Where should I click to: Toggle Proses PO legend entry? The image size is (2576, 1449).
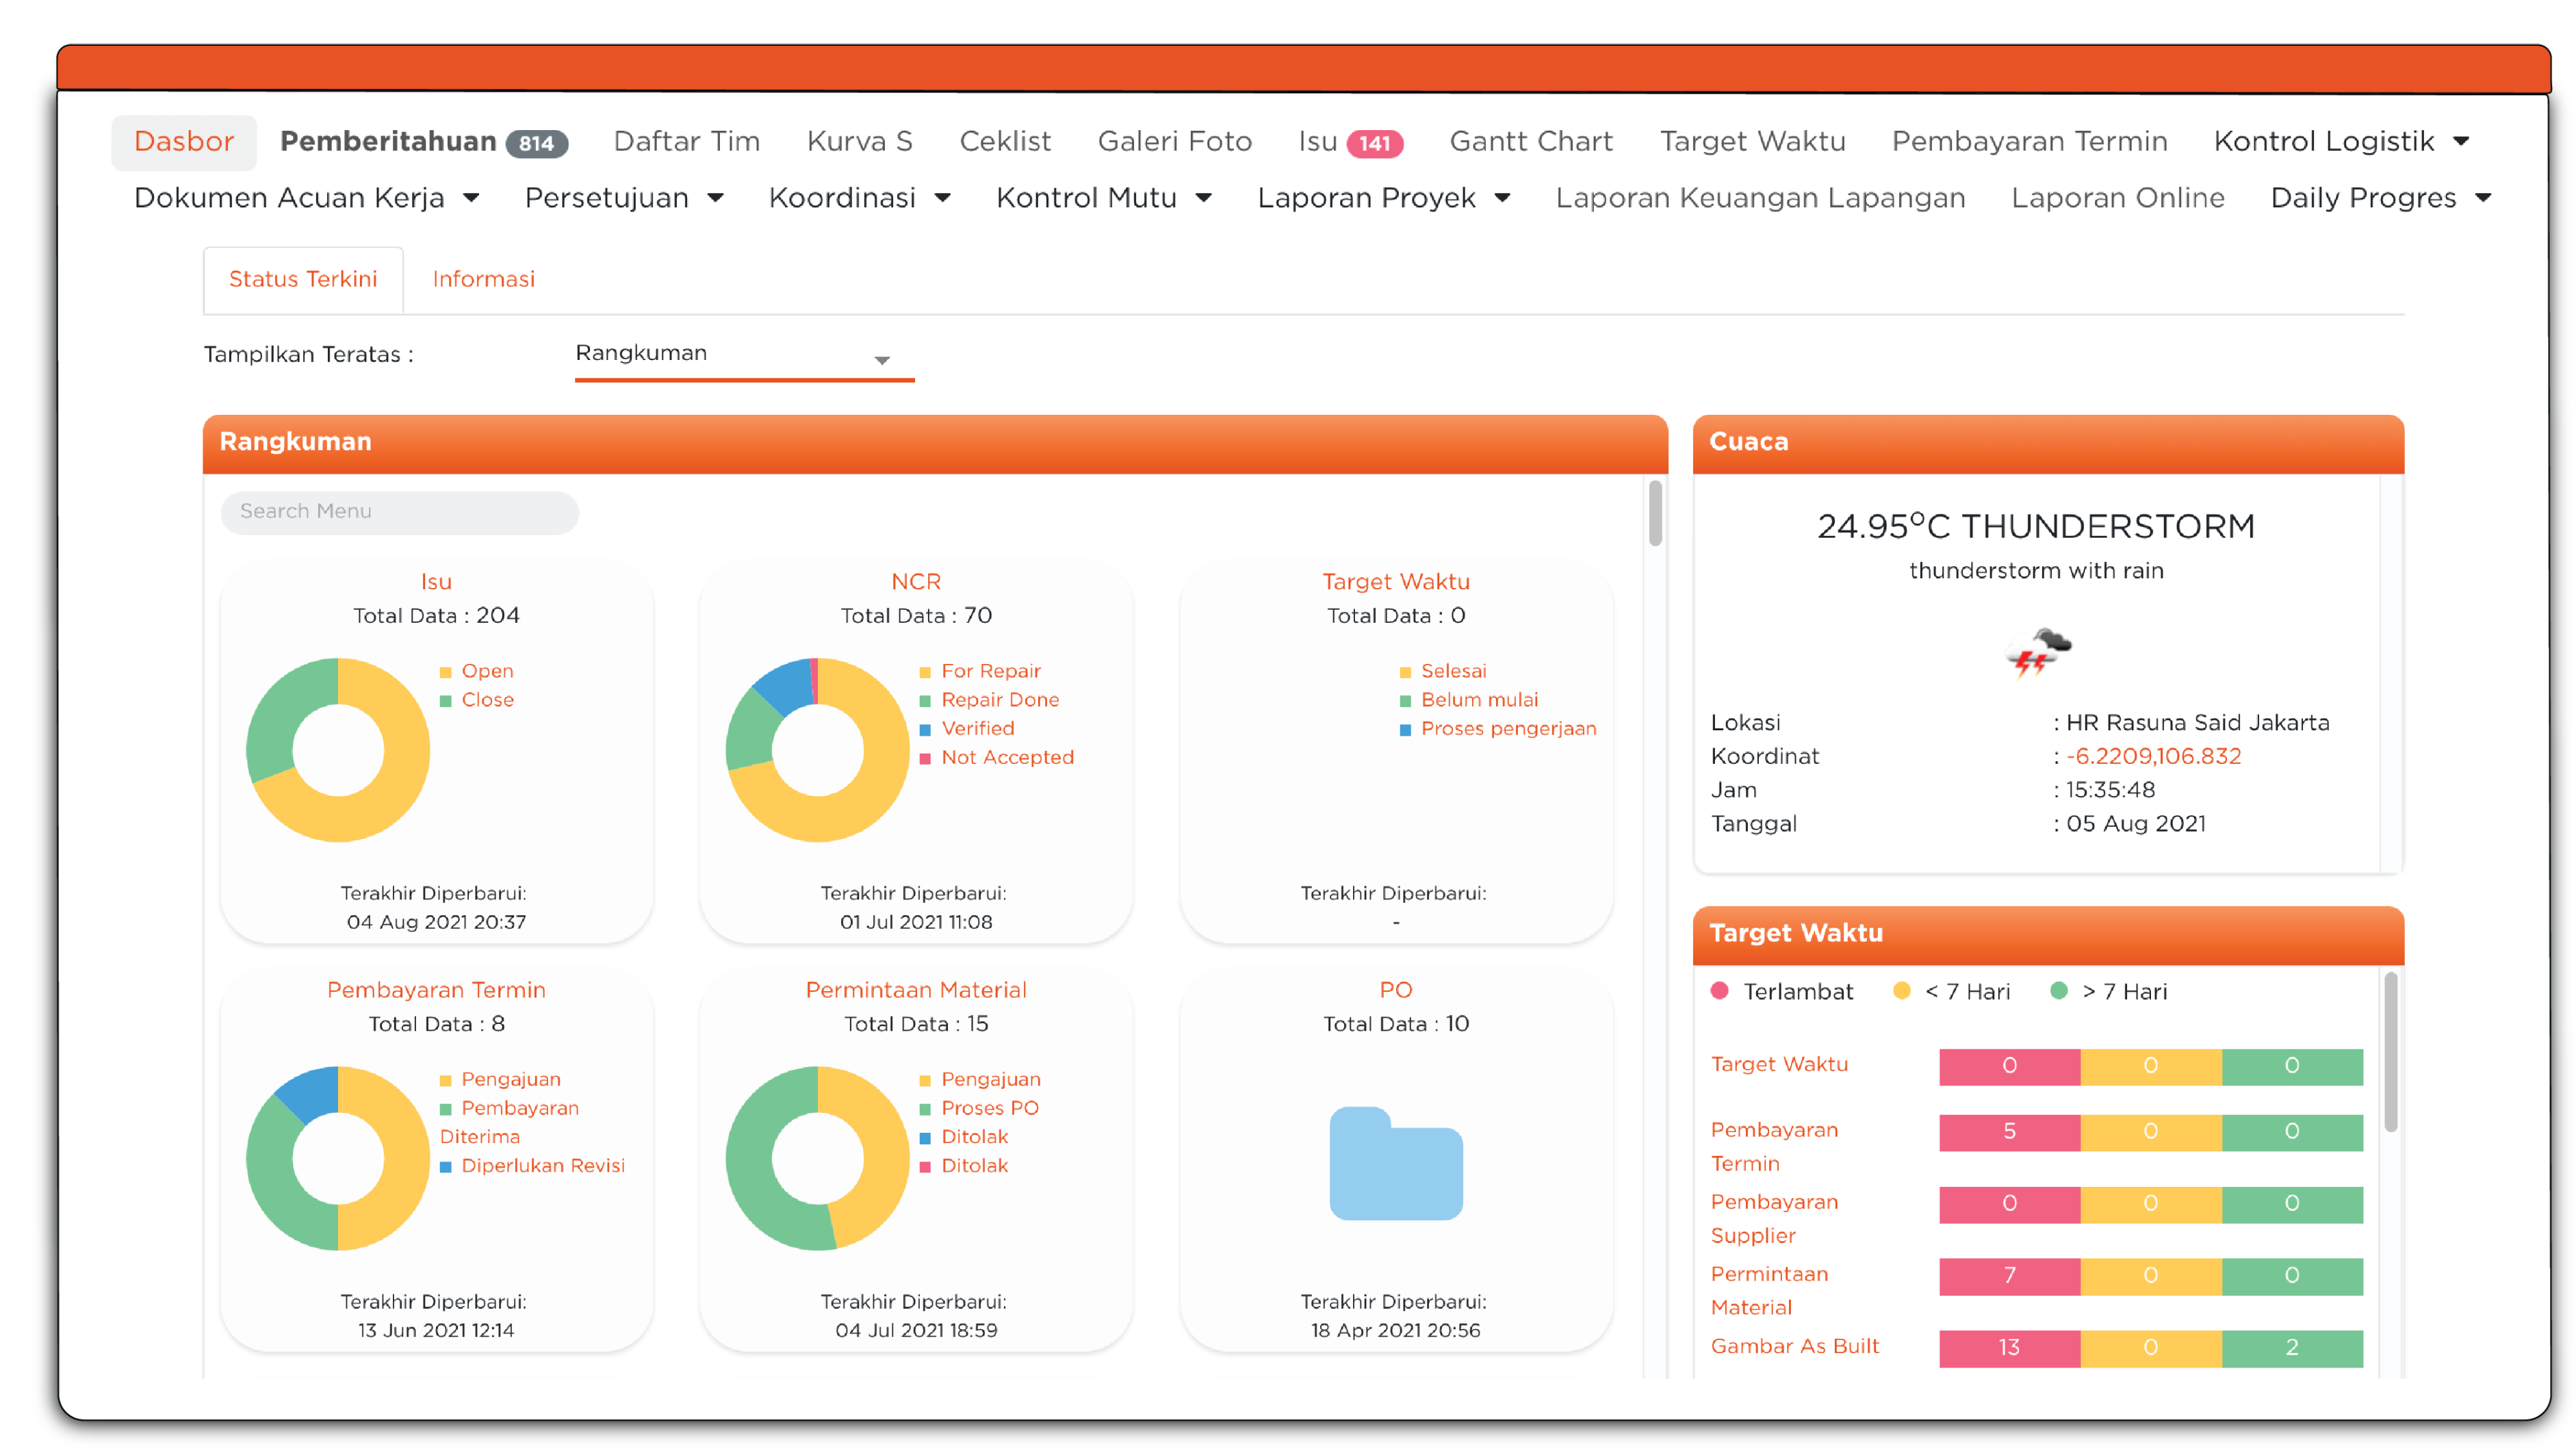click(979, 1108)
